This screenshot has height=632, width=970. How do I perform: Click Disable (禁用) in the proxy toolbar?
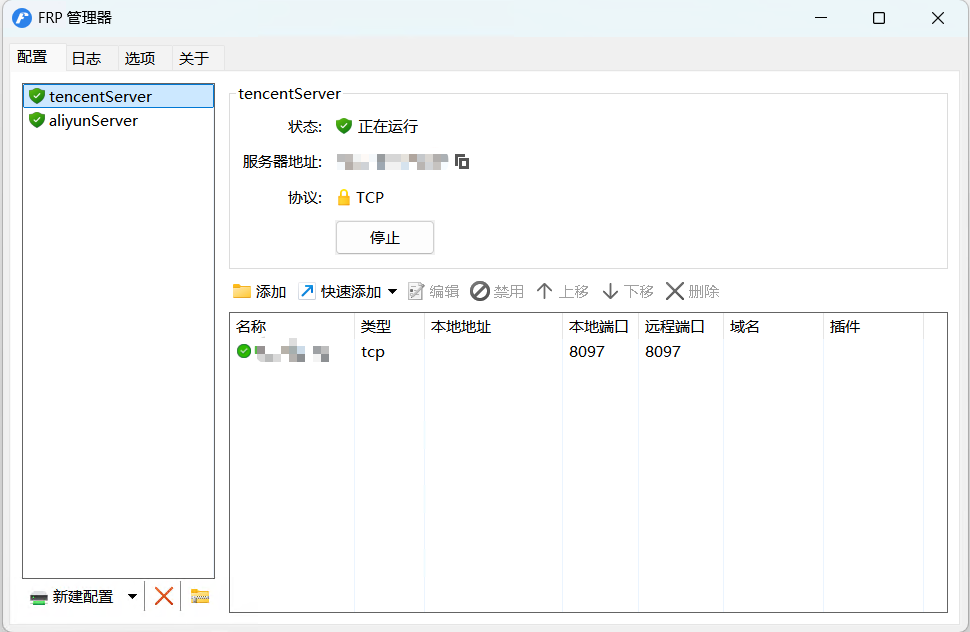tap(497, 291)
